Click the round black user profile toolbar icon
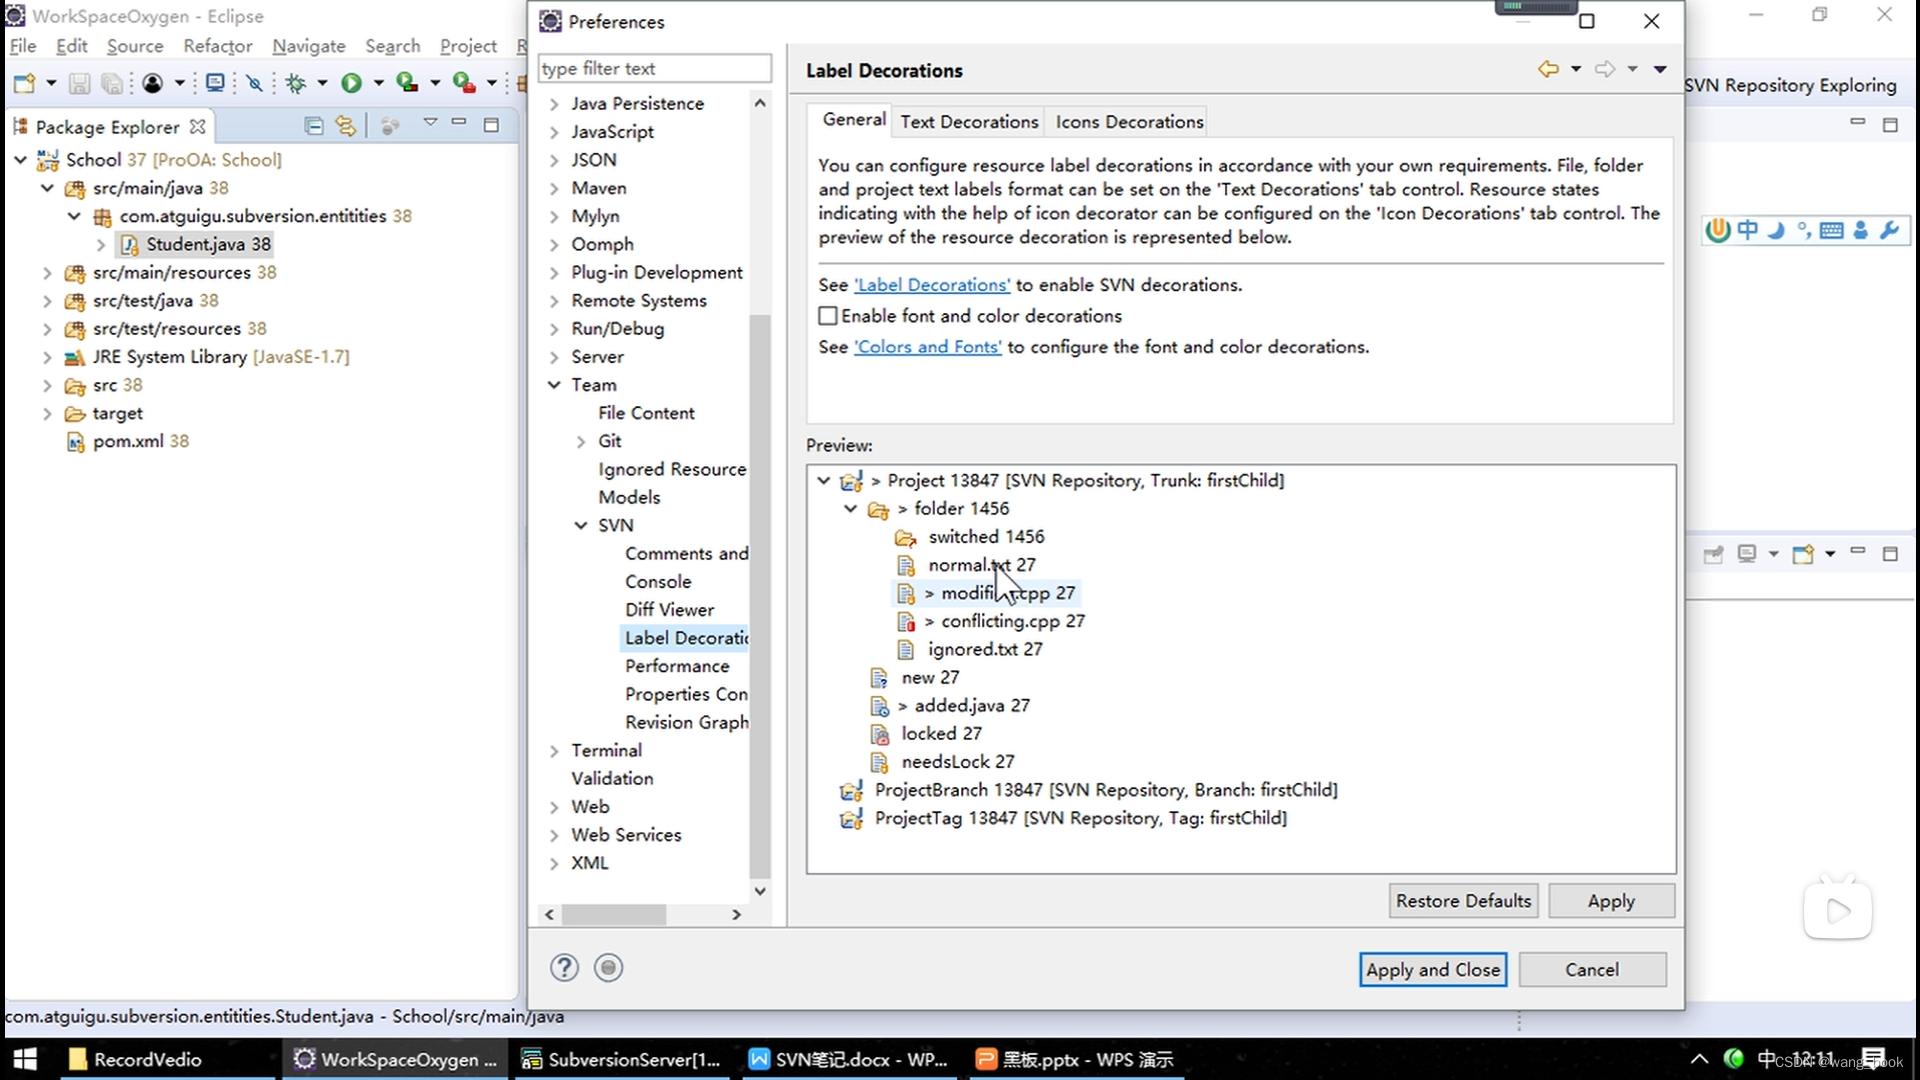Image resolution: width=1920 pixels, height=1080 pixels. coord(152,83)
